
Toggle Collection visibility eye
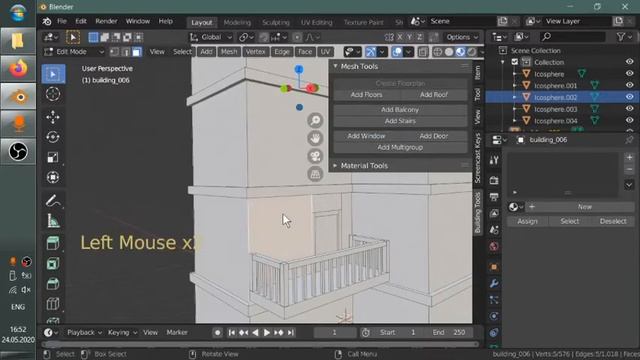pyautogui.click(x=629, y=62)
